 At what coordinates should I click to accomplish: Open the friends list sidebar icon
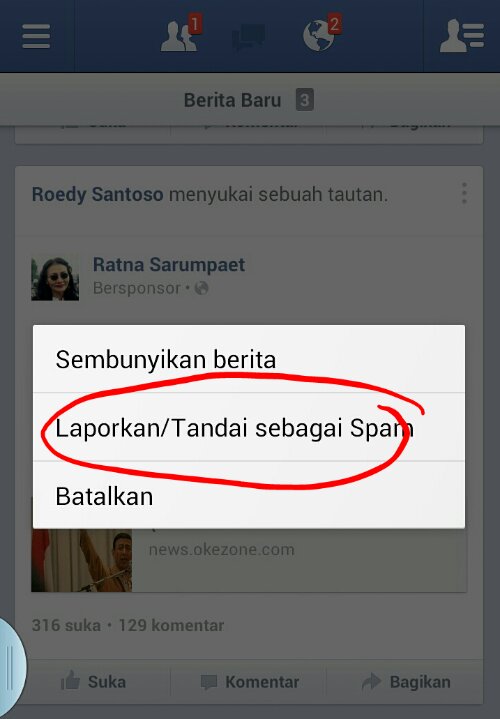click(x=461, y=36)
